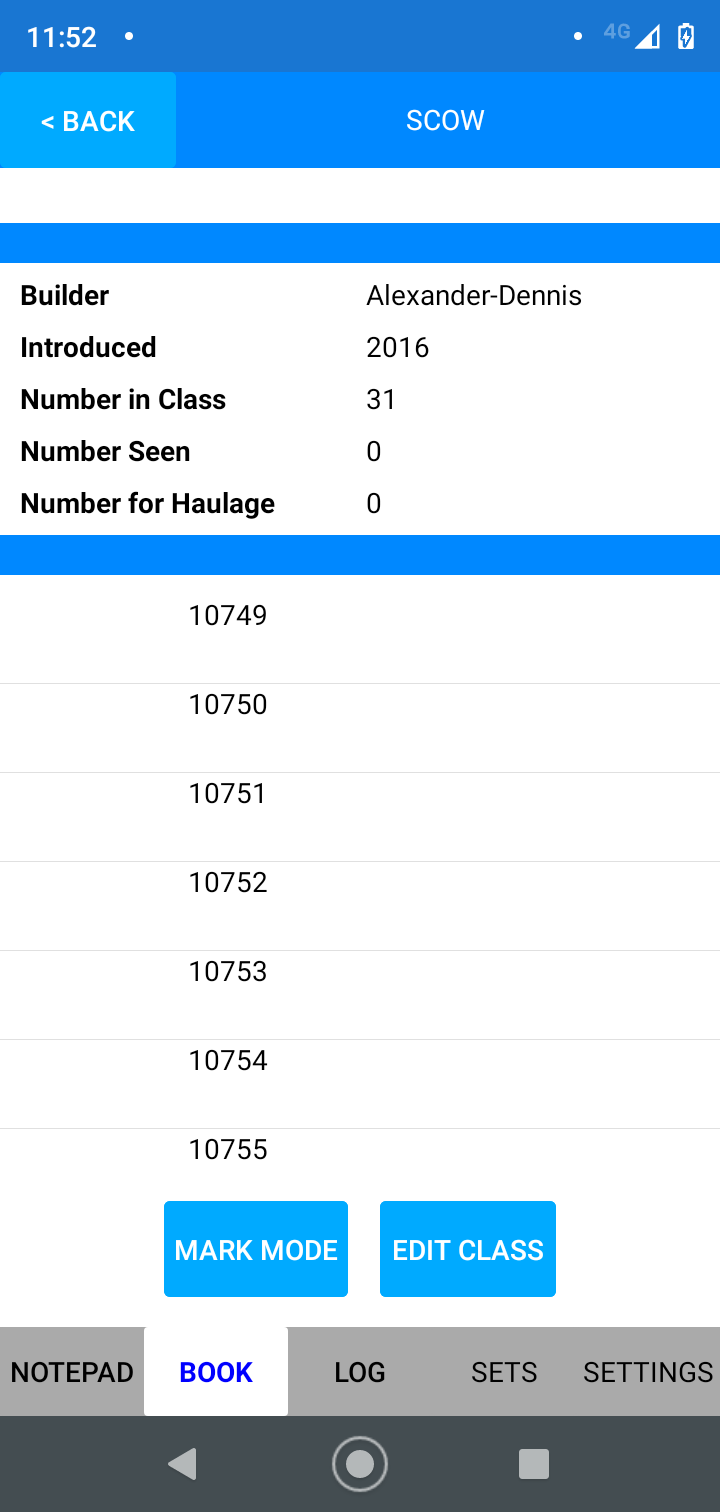Screen dimensions: 720x1512
Task: Select the currently active BOOK tab
Action: (215, 1371)
